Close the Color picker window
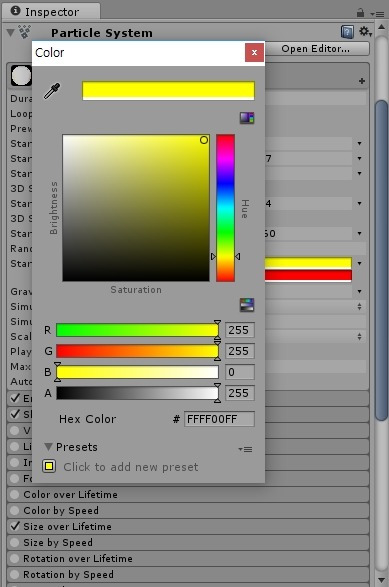The image size is (389, 587). pos(254,52)
